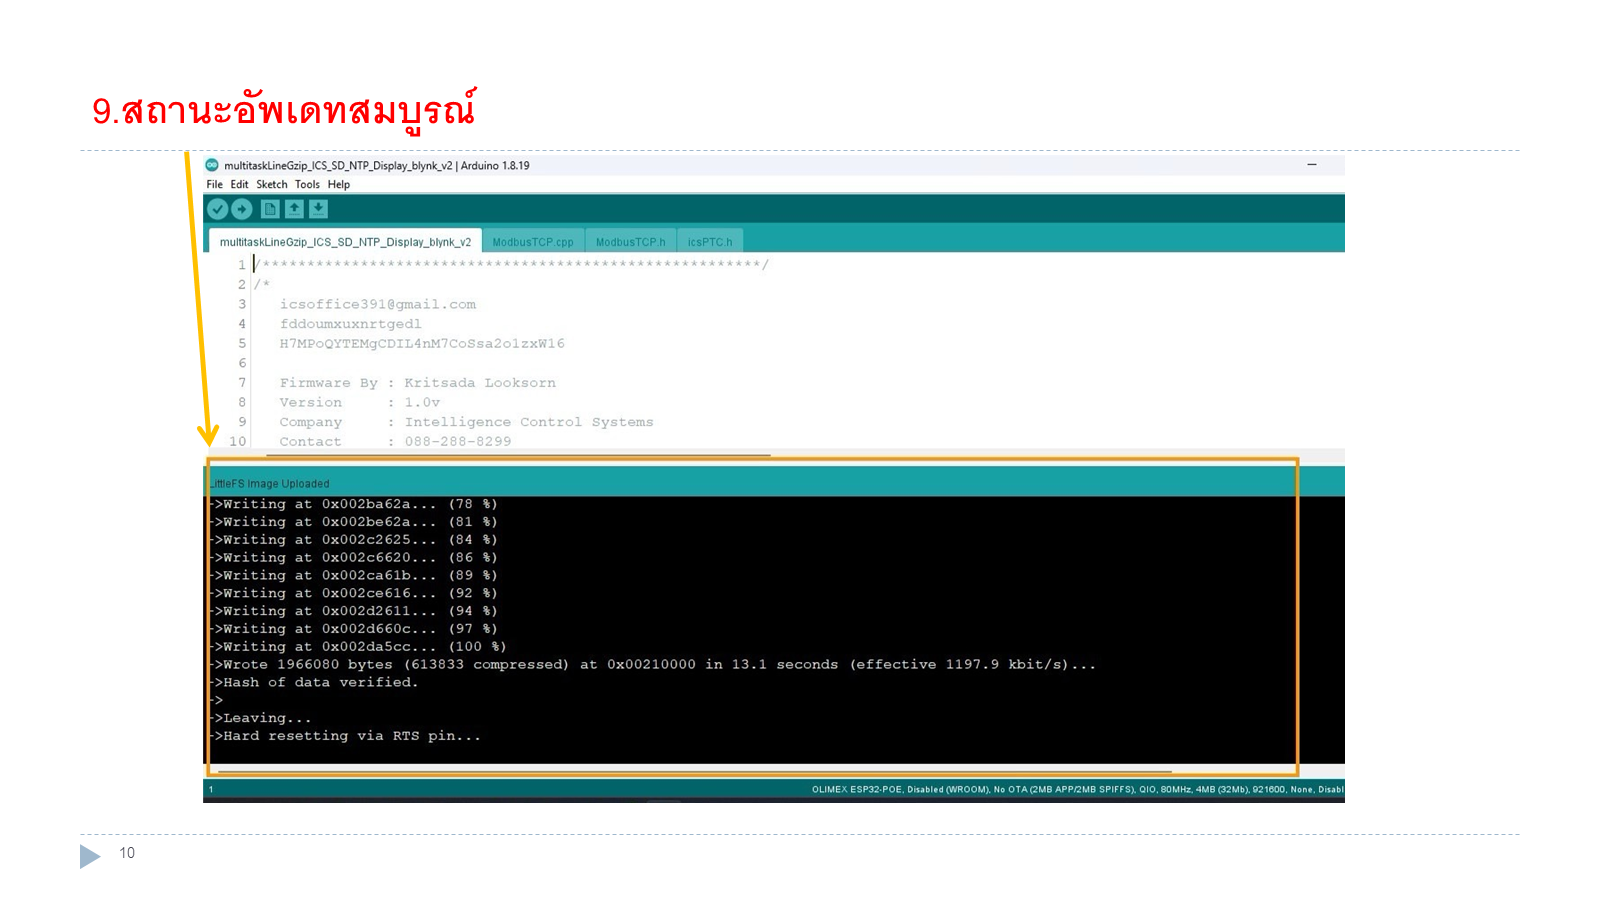Click console line 'Writing at 0x002c2625... (84 %)'
The image size is (1600, 900).
tap(355, 540)
